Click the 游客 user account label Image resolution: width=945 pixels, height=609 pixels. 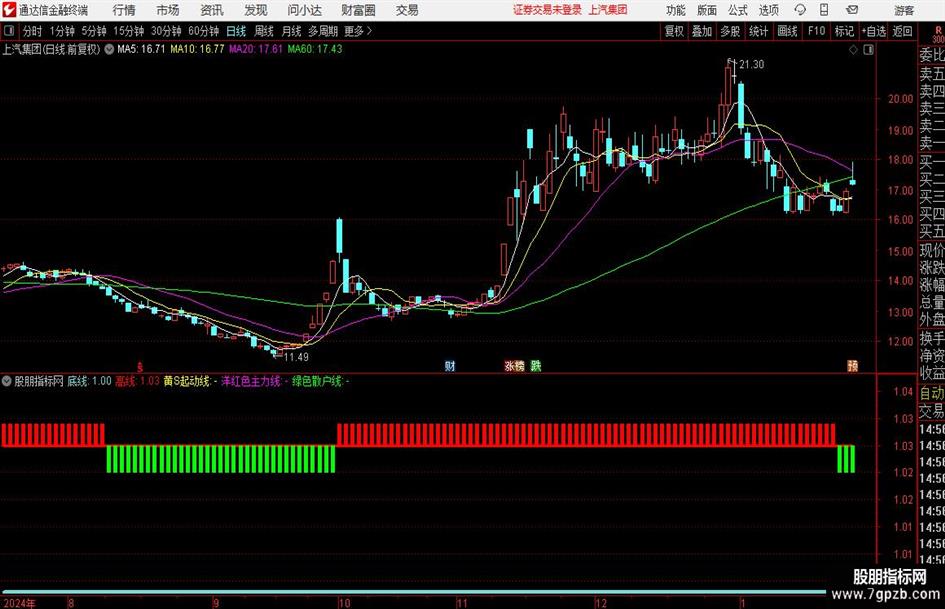(x=904, y=10)
